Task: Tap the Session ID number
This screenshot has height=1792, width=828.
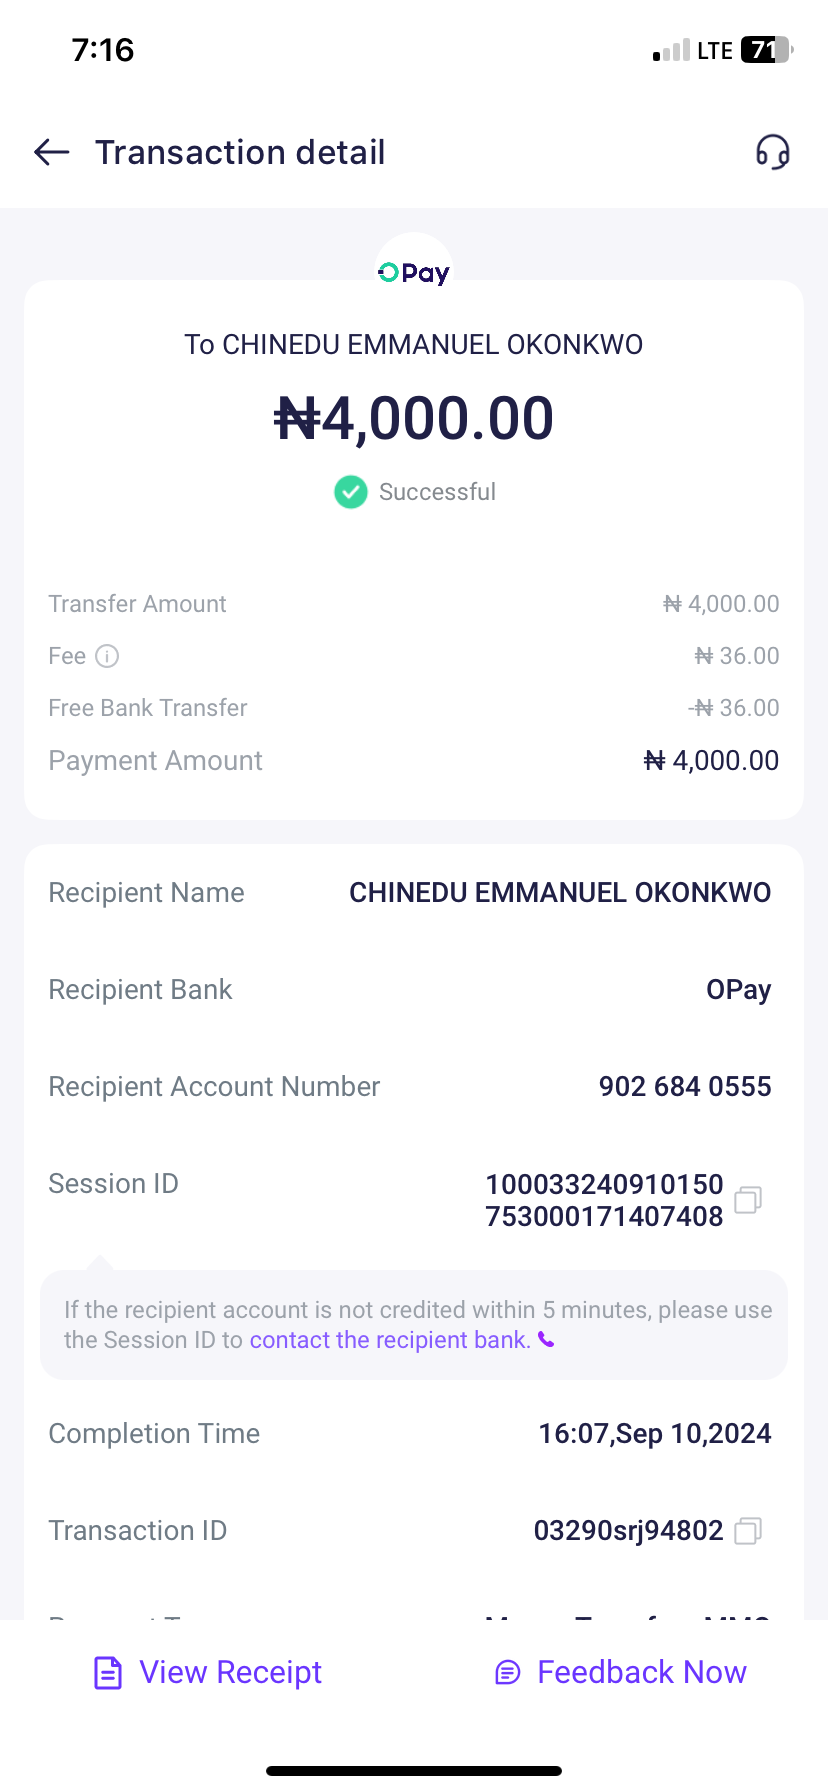Action: point(604,1200)
